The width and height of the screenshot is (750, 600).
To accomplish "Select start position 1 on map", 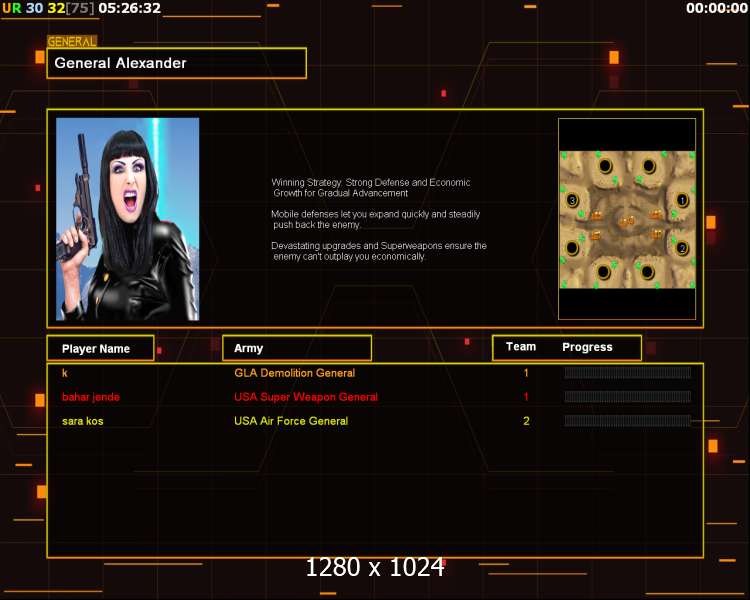I will (x=682, y=200).
